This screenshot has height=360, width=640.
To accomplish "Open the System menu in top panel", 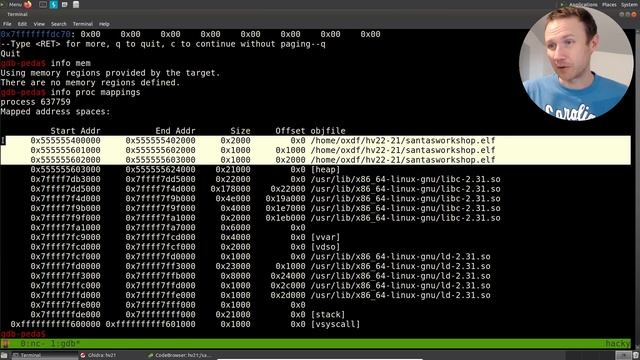I will click(629, 4).
